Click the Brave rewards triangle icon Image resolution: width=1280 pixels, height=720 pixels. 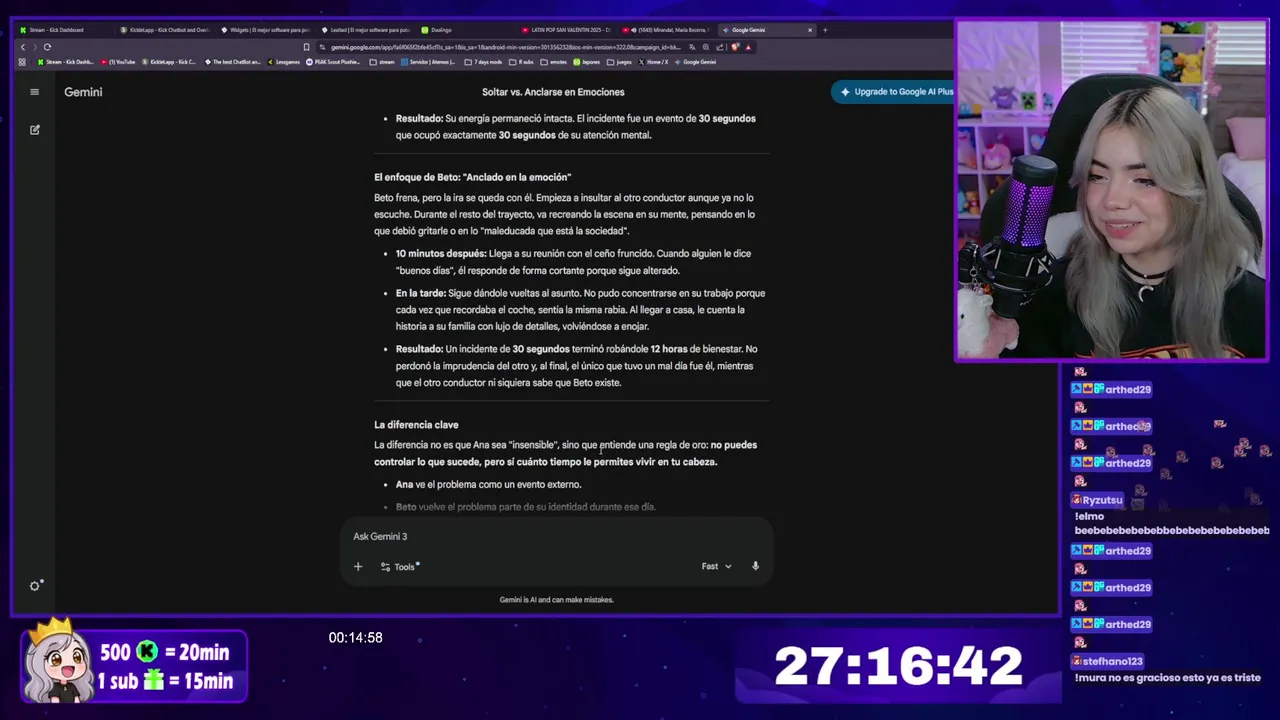tap(748, 47)
